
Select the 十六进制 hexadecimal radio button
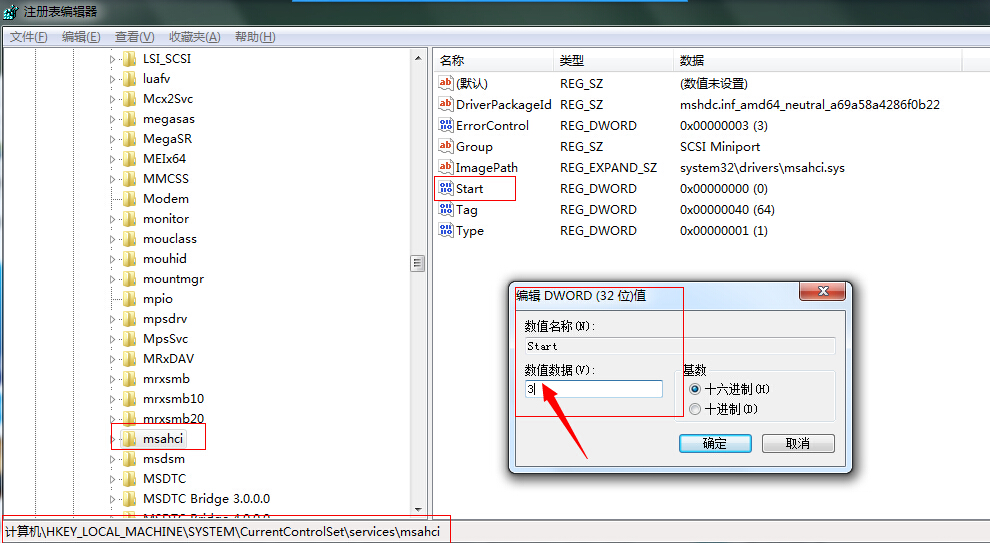click(696, 389)
